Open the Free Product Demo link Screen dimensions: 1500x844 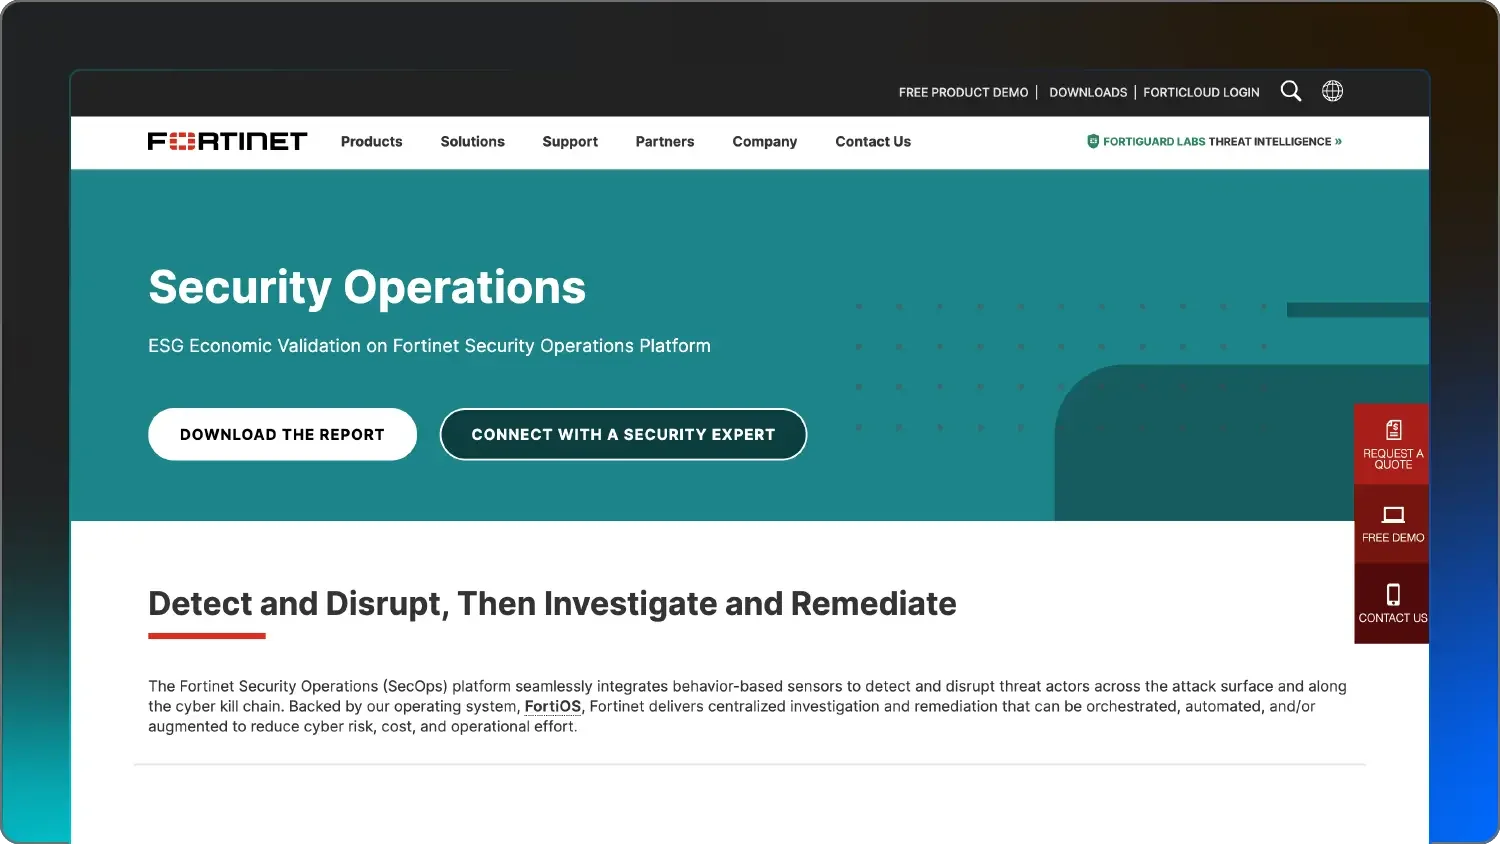962,92
